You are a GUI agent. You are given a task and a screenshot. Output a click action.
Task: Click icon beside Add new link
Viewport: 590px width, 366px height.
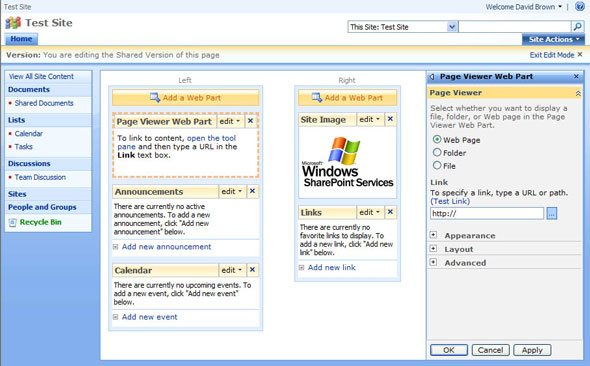click(x=301, y=267)
